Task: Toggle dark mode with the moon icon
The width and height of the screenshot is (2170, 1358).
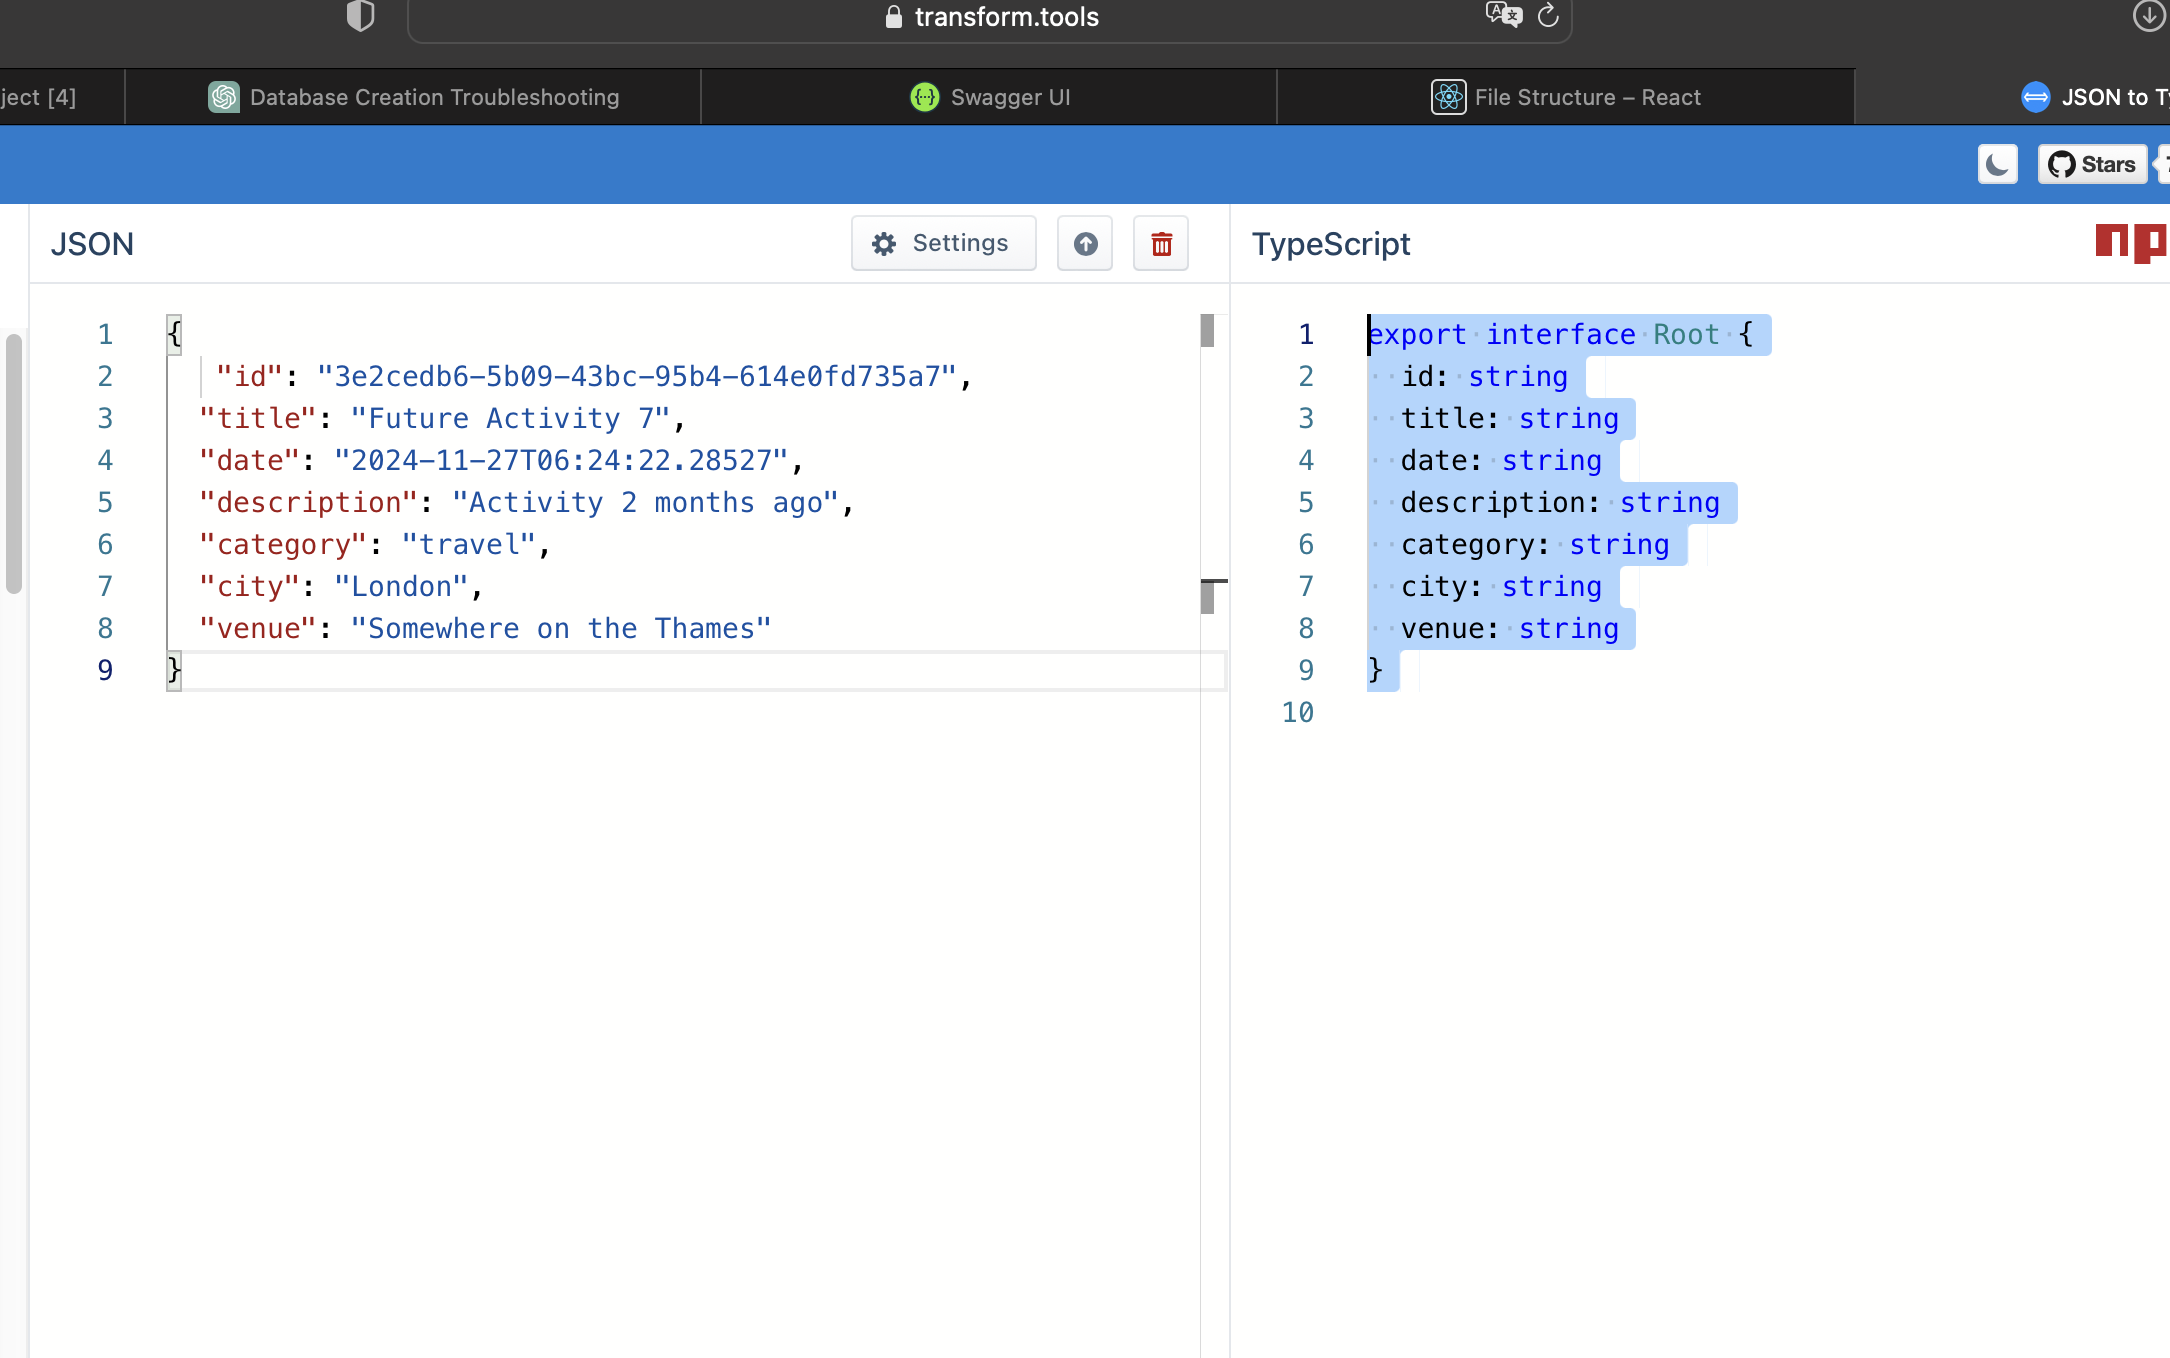Action: tap(1997, 164)
